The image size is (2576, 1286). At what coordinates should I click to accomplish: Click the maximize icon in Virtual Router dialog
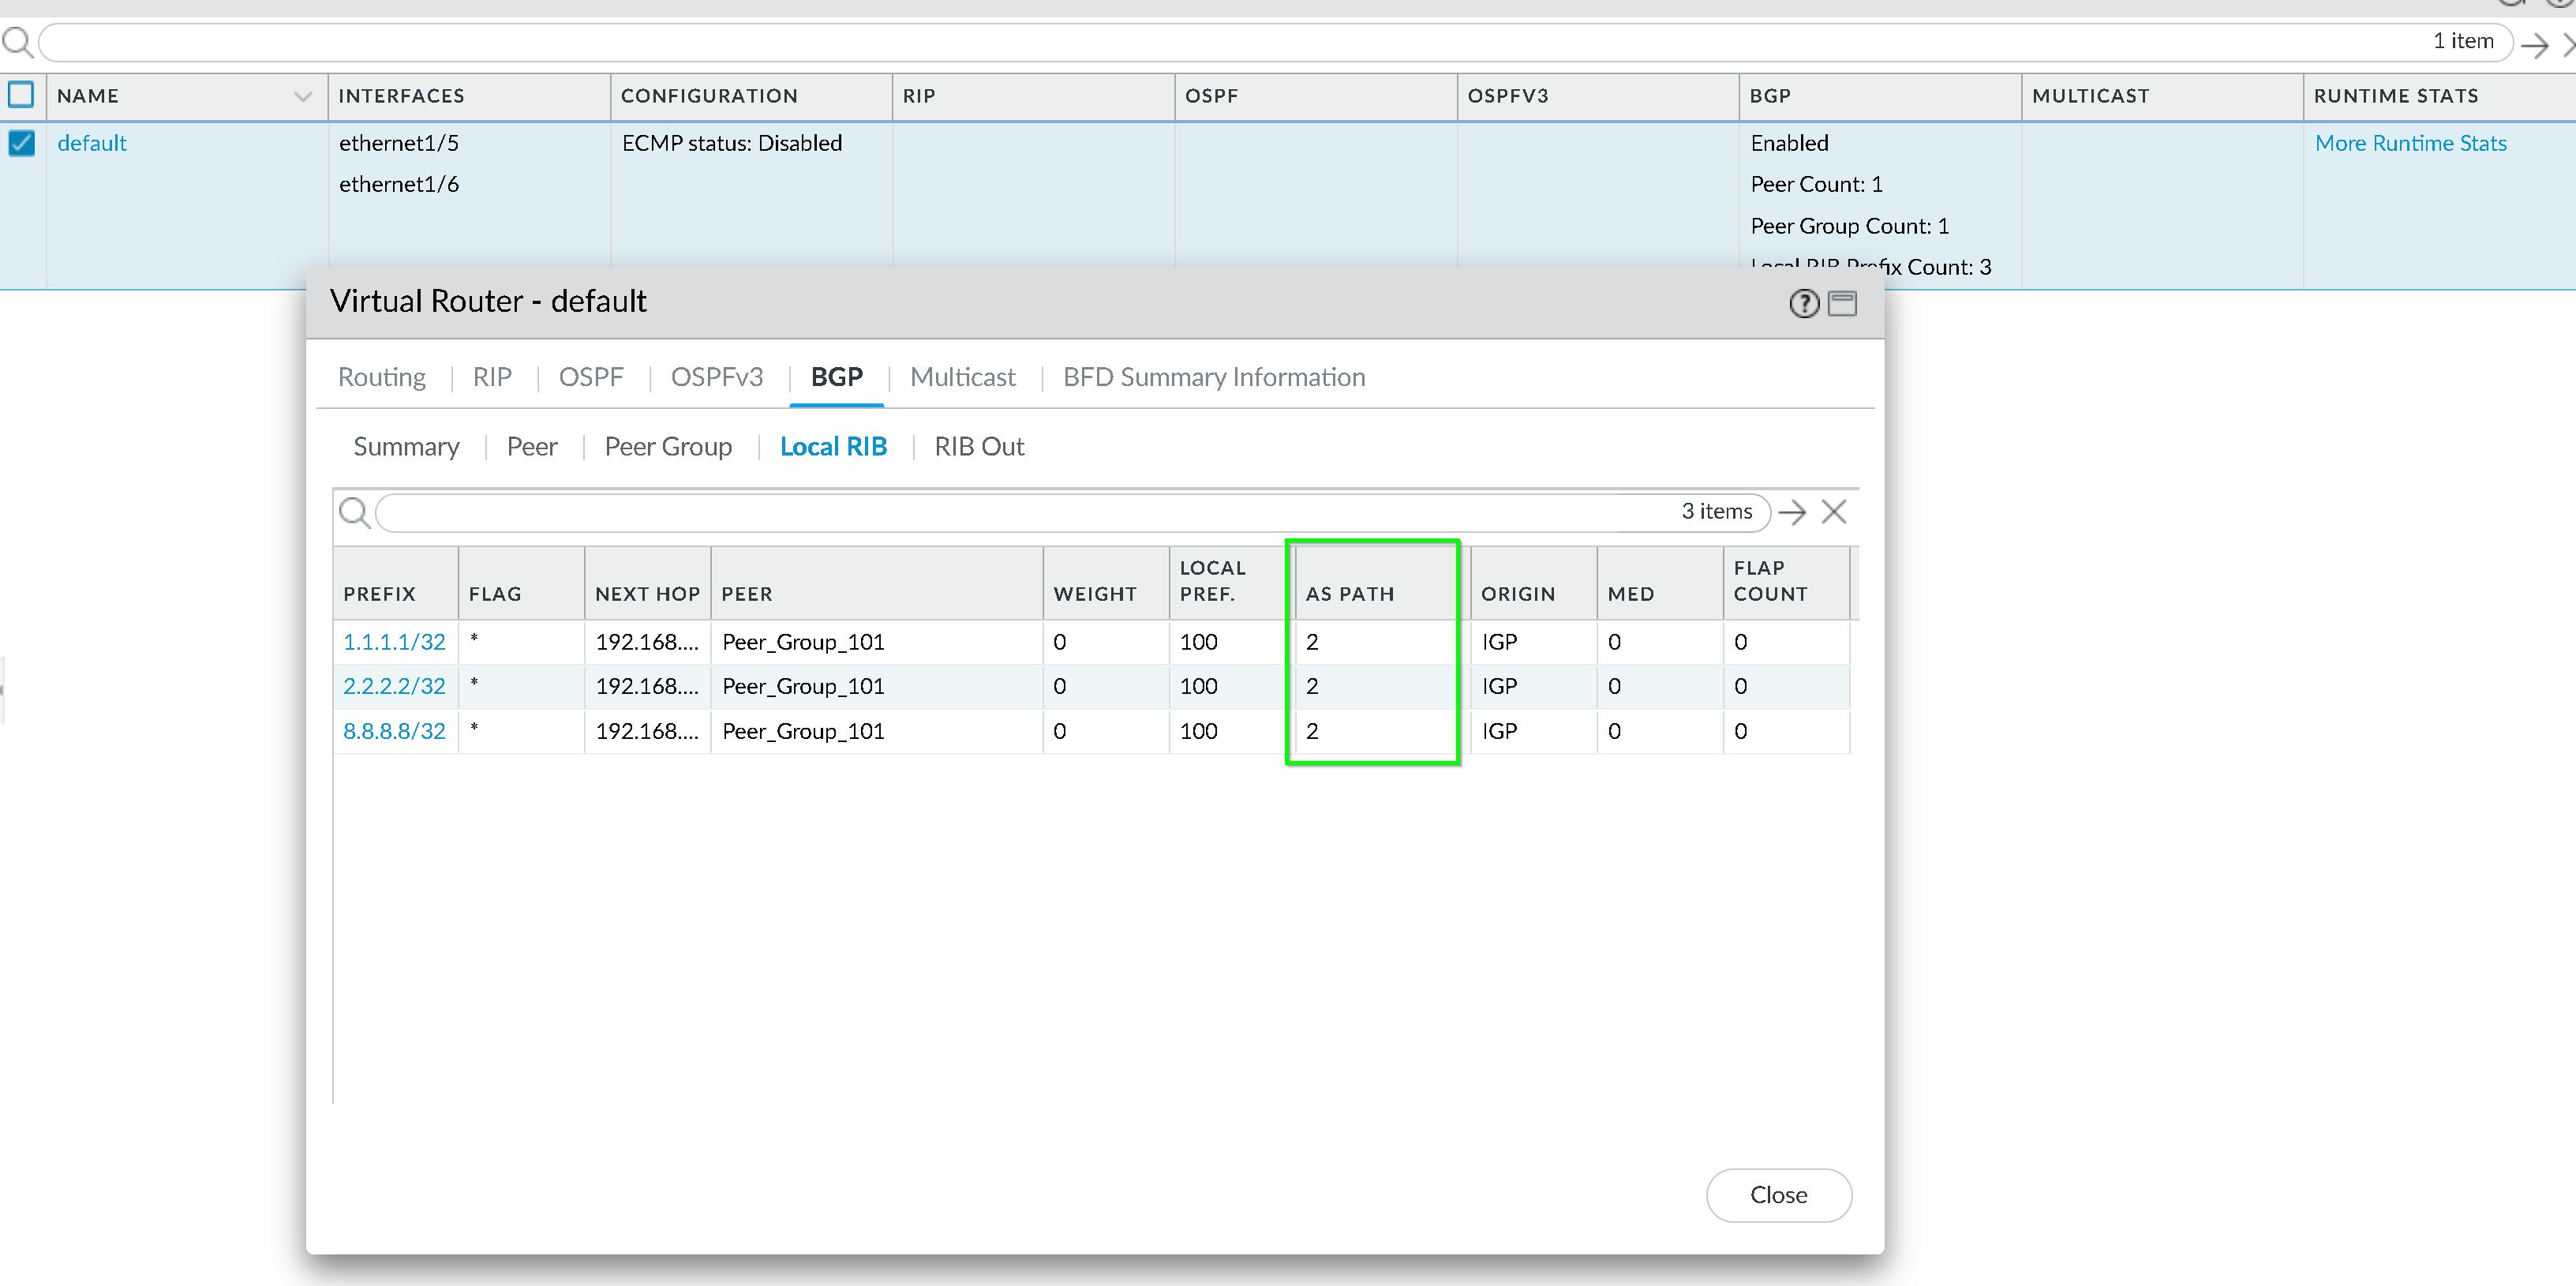coord(1842,303)
